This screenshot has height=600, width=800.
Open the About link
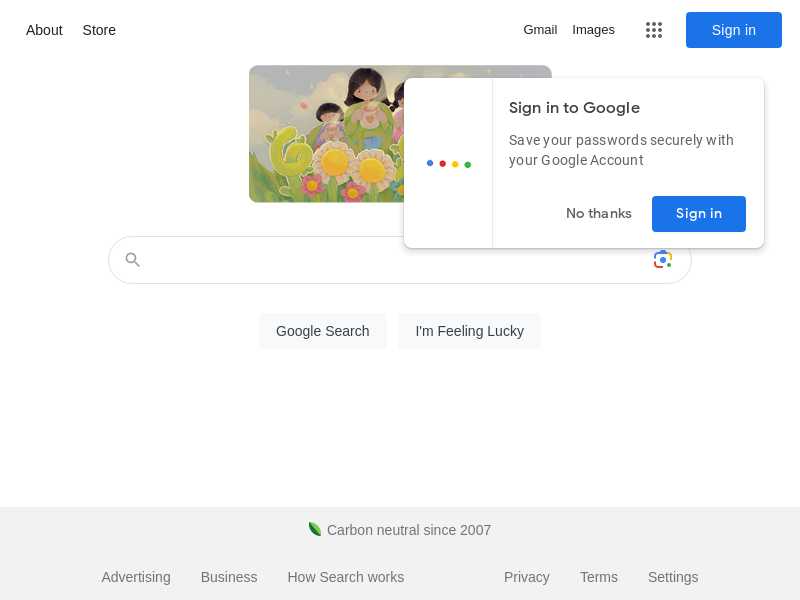(x=44, y=30)
